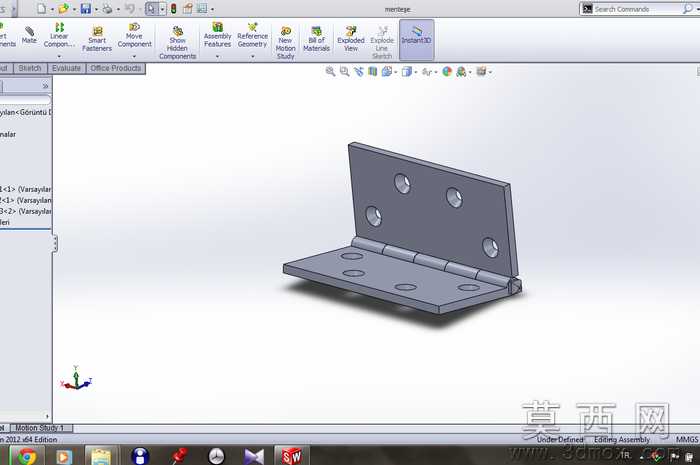Screen dimensions: 700x465
Task: Click the panel splitter handle
Action: (55, 244)
